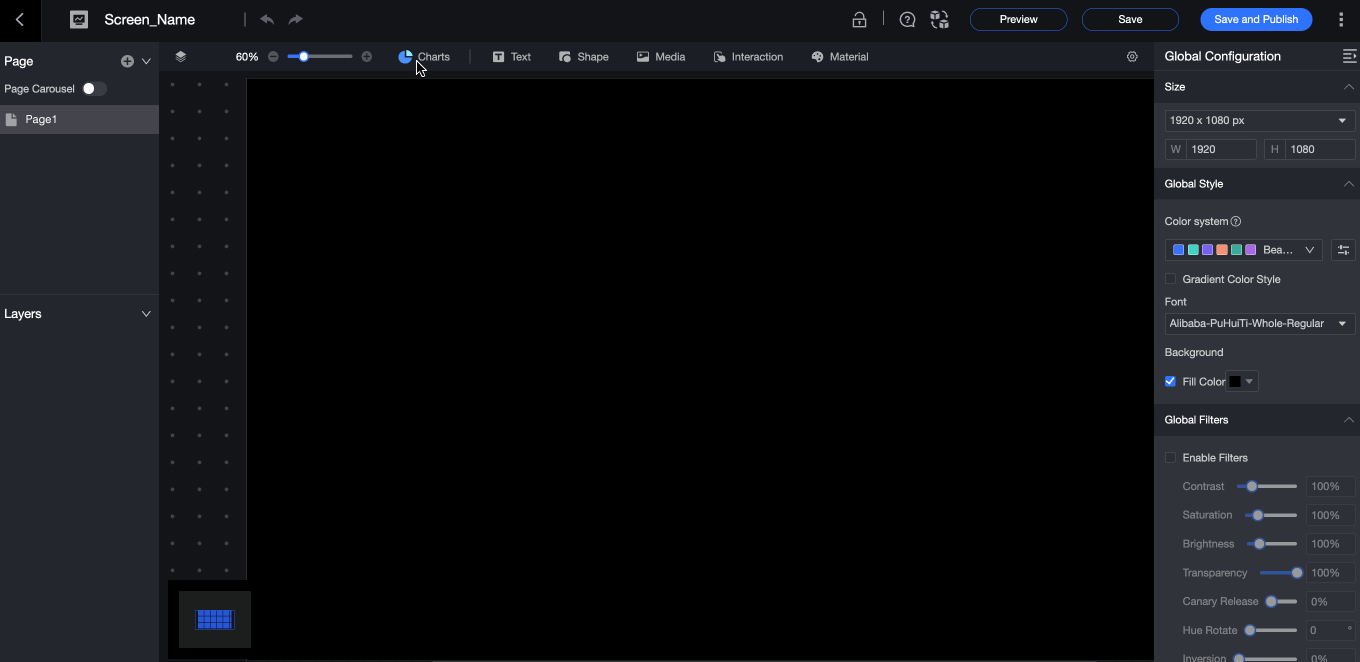Collapse the Layers panel
Viewport: 1360px width, 662px height.
click(146, 313)
